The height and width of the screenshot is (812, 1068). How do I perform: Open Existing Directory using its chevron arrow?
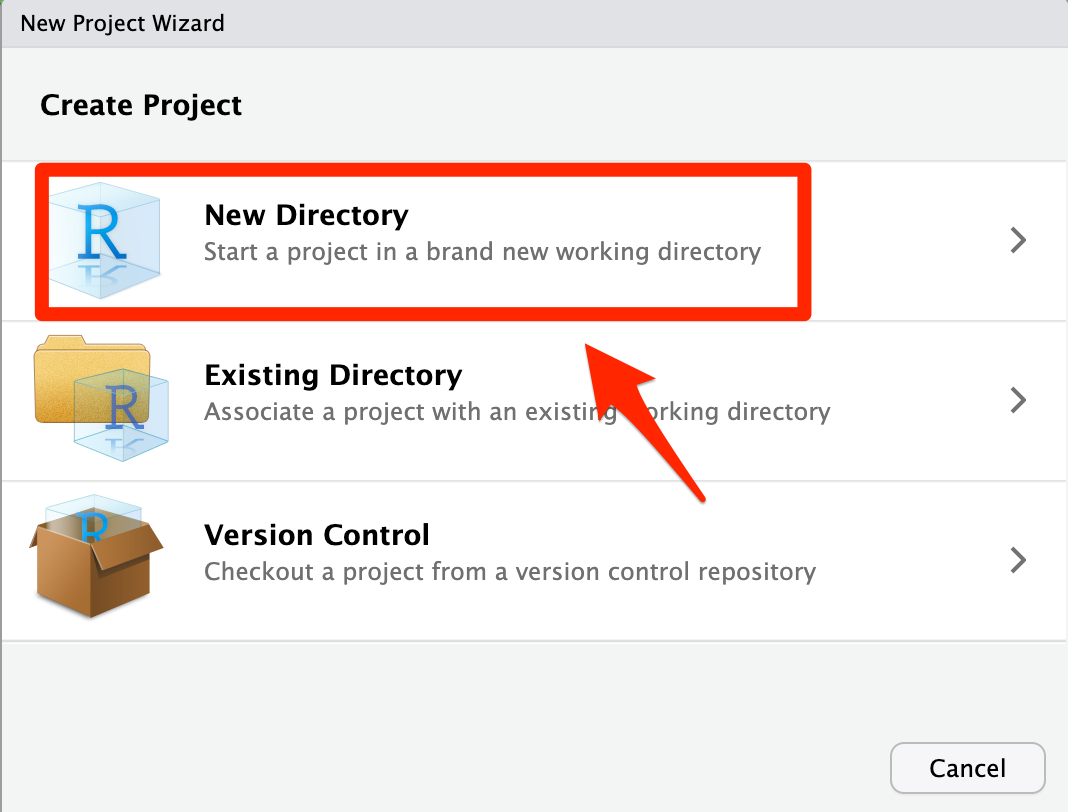(1018, 400)
